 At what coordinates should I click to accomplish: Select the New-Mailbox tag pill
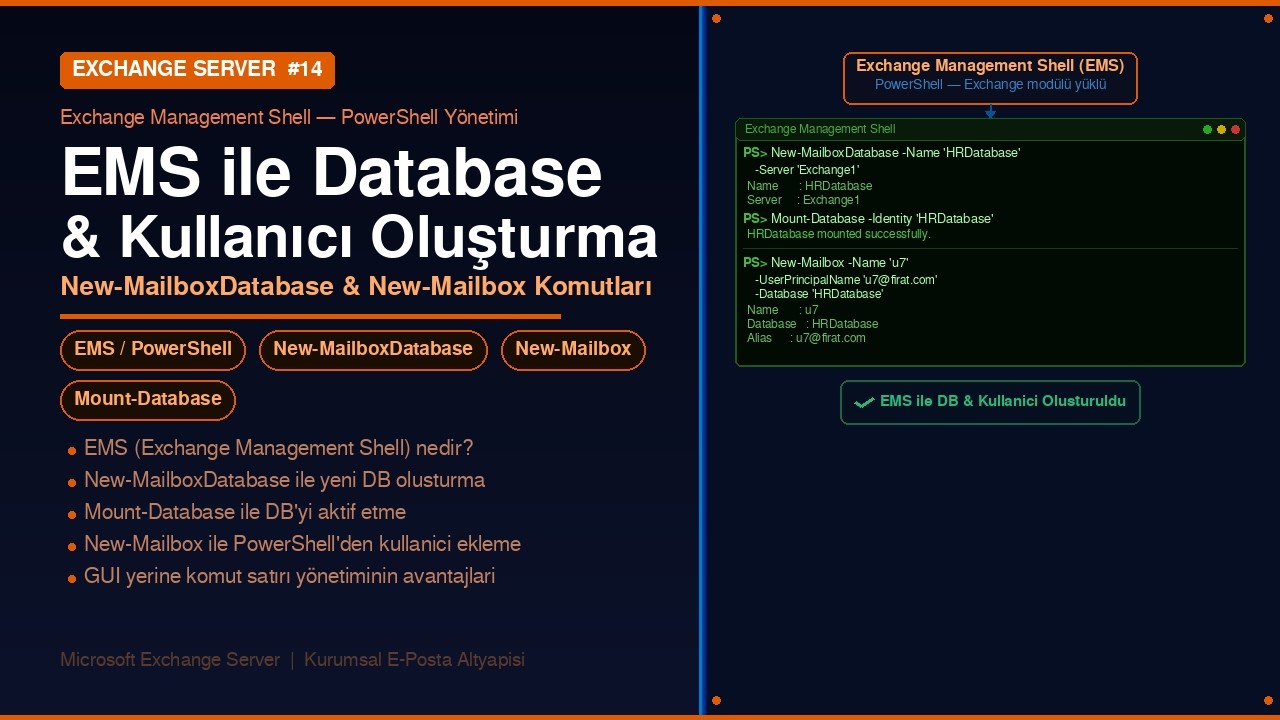coord(573,350)
